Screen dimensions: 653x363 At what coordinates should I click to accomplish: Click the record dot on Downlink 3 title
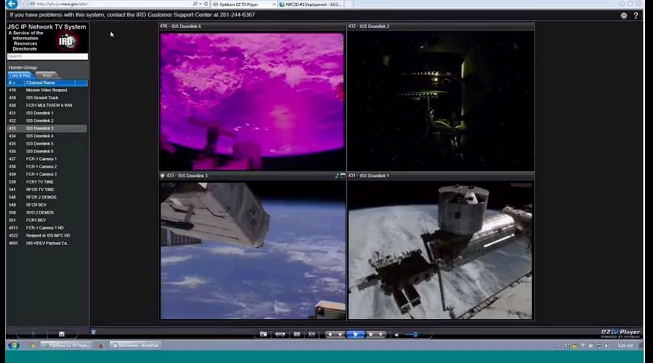pyautogui.click(x=162, y=176)
